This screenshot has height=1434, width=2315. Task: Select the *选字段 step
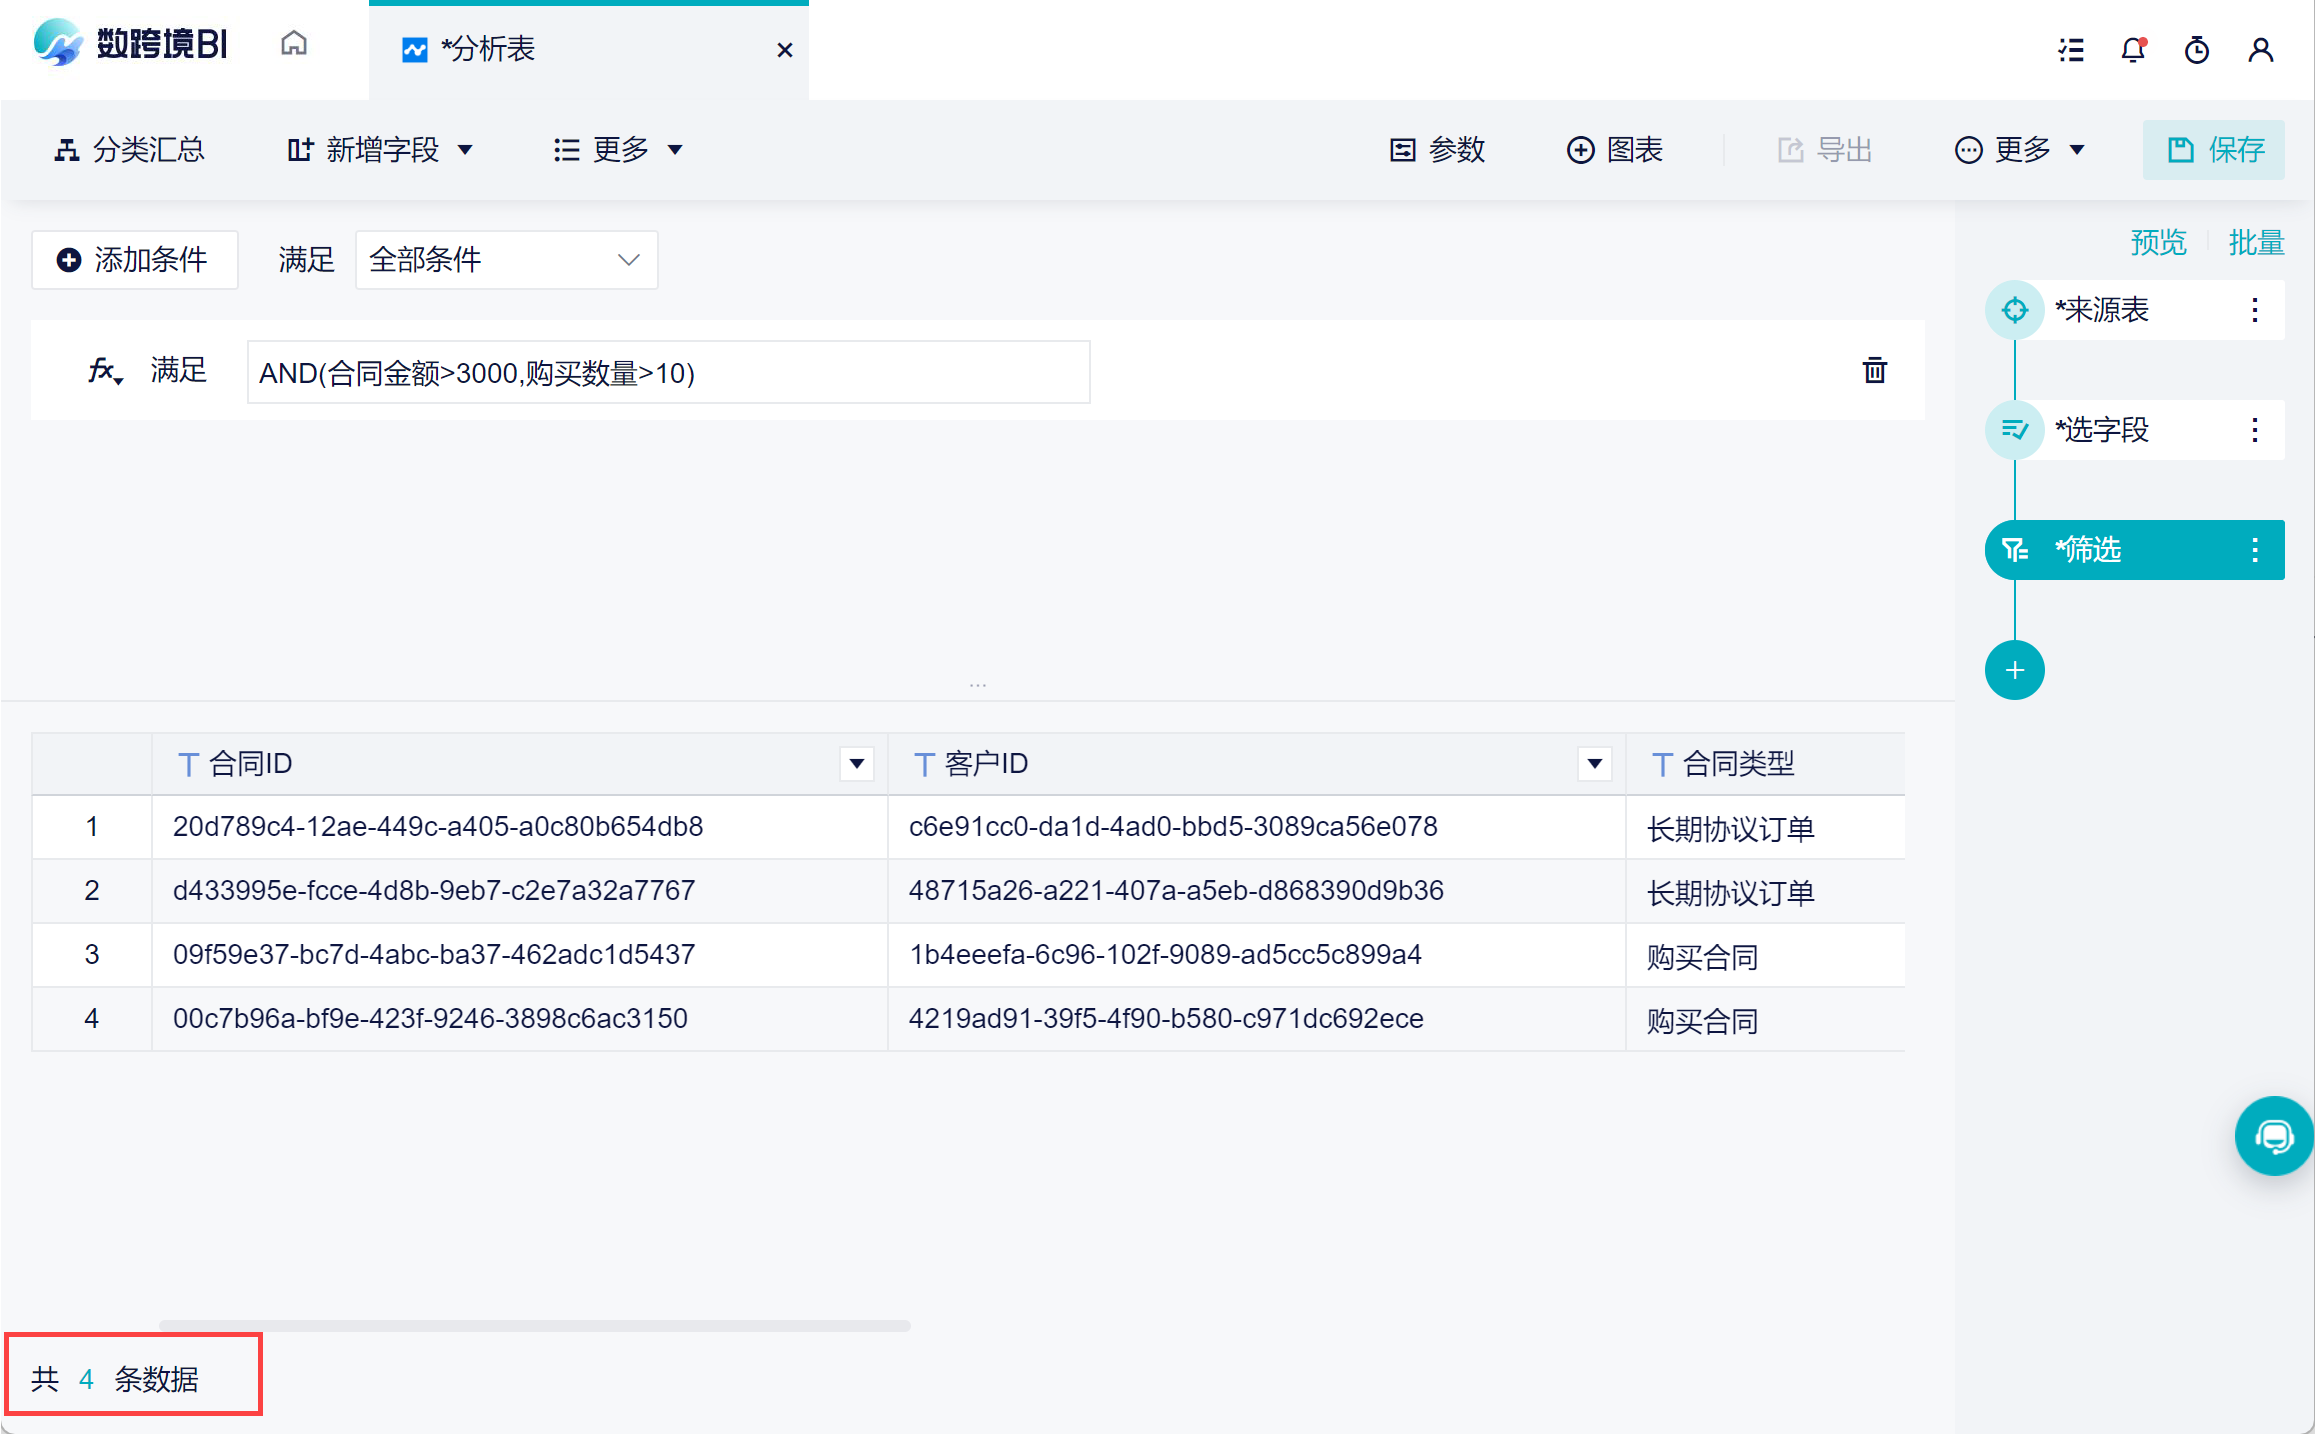click(x=2100, y=430)
